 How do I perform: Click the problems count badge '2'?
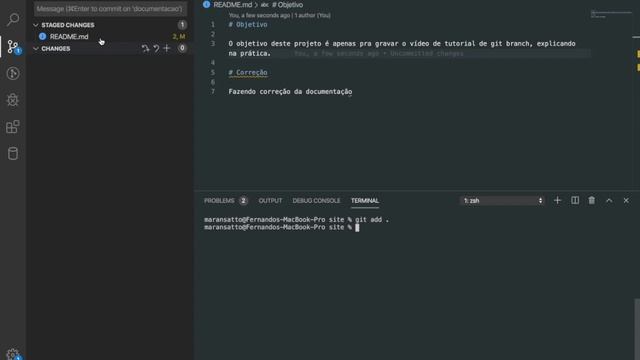click(243, 201)
